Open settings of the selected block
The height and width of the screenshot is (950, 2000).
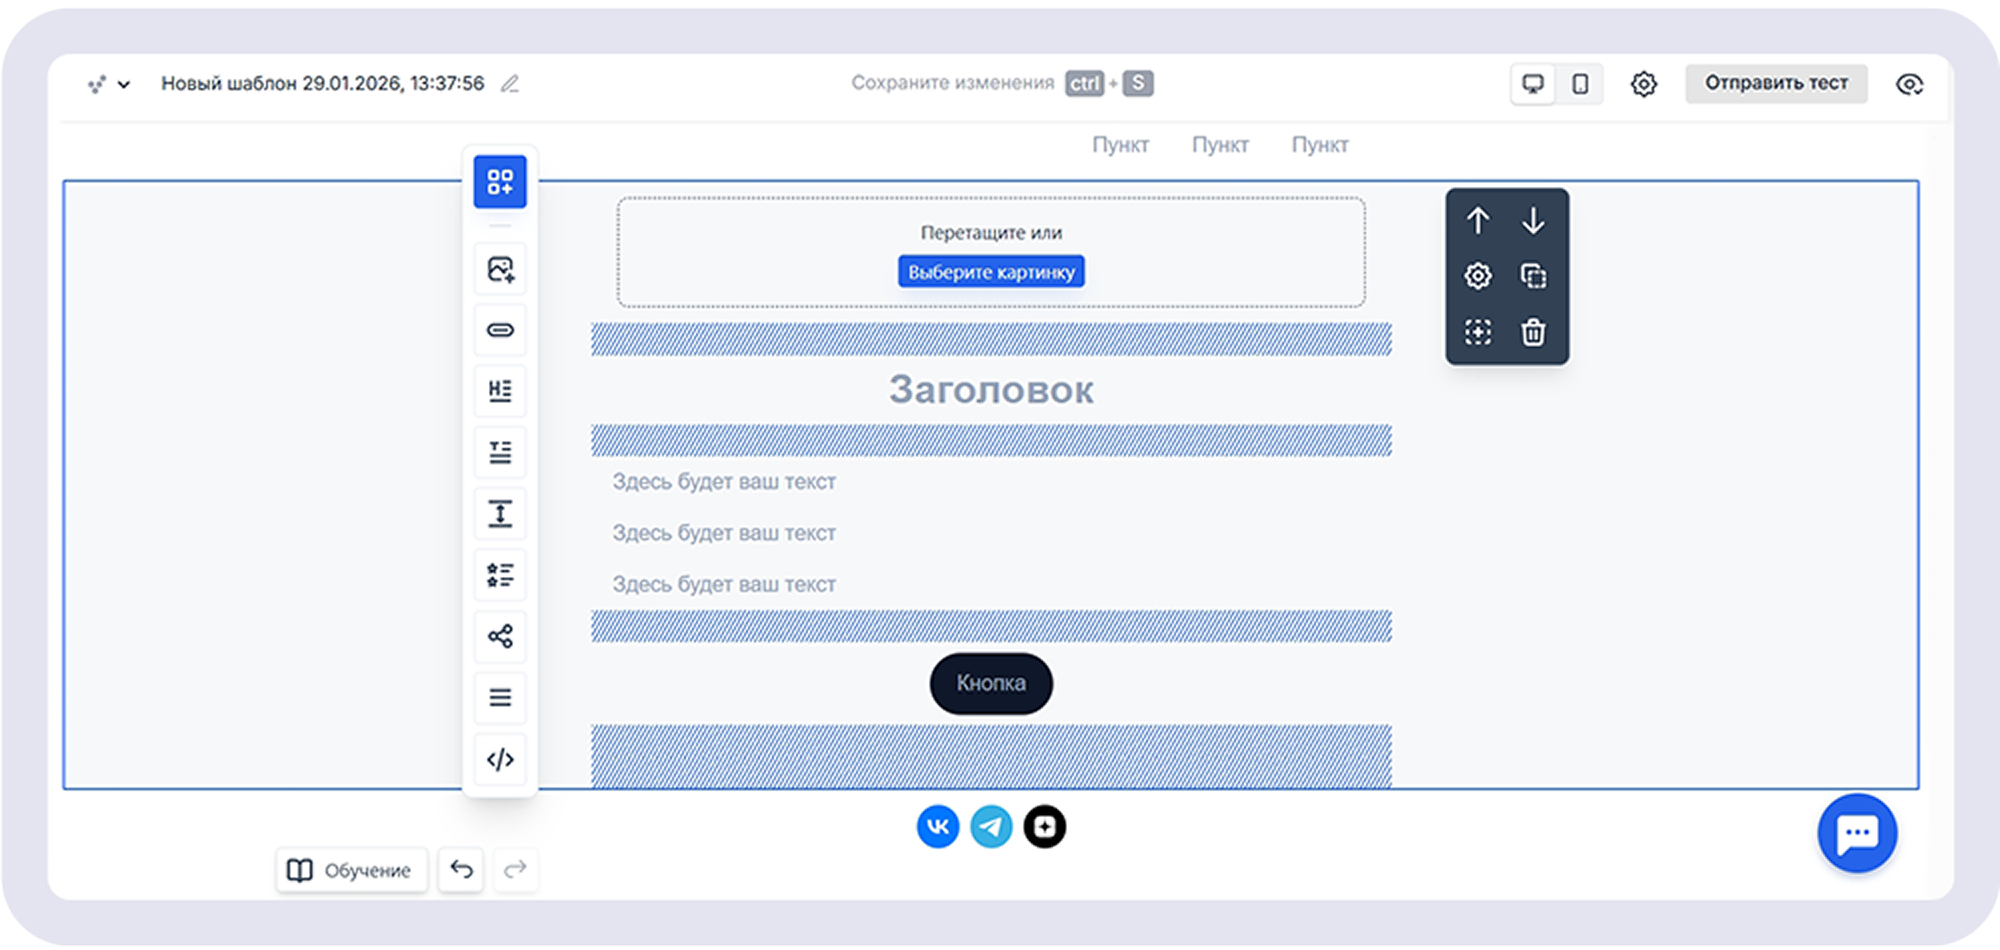(x=1478, y=276)
